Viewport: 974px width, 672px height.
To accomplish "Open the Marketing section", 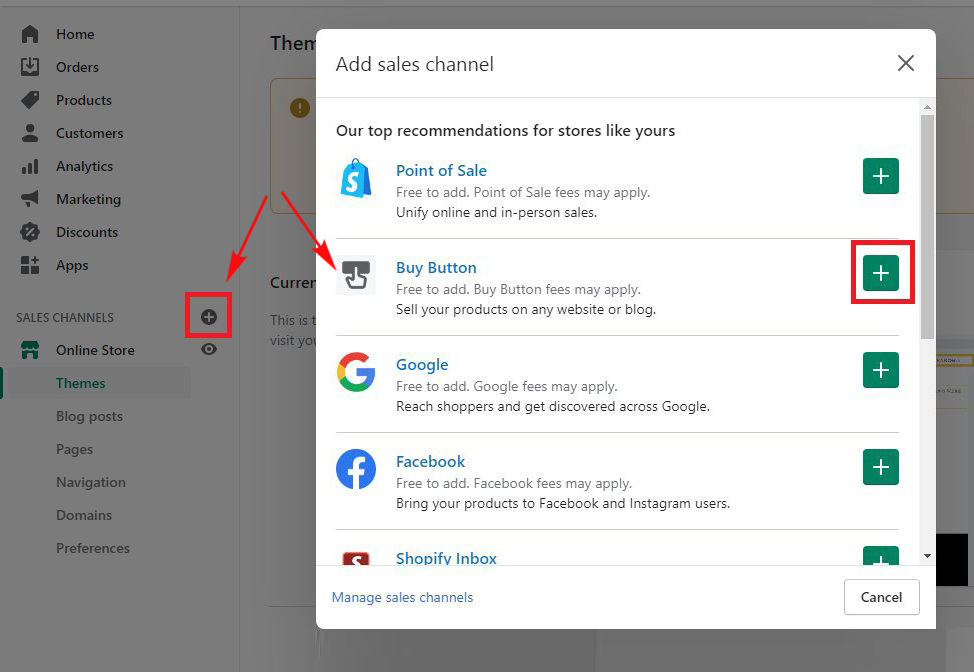I will 88,199.
